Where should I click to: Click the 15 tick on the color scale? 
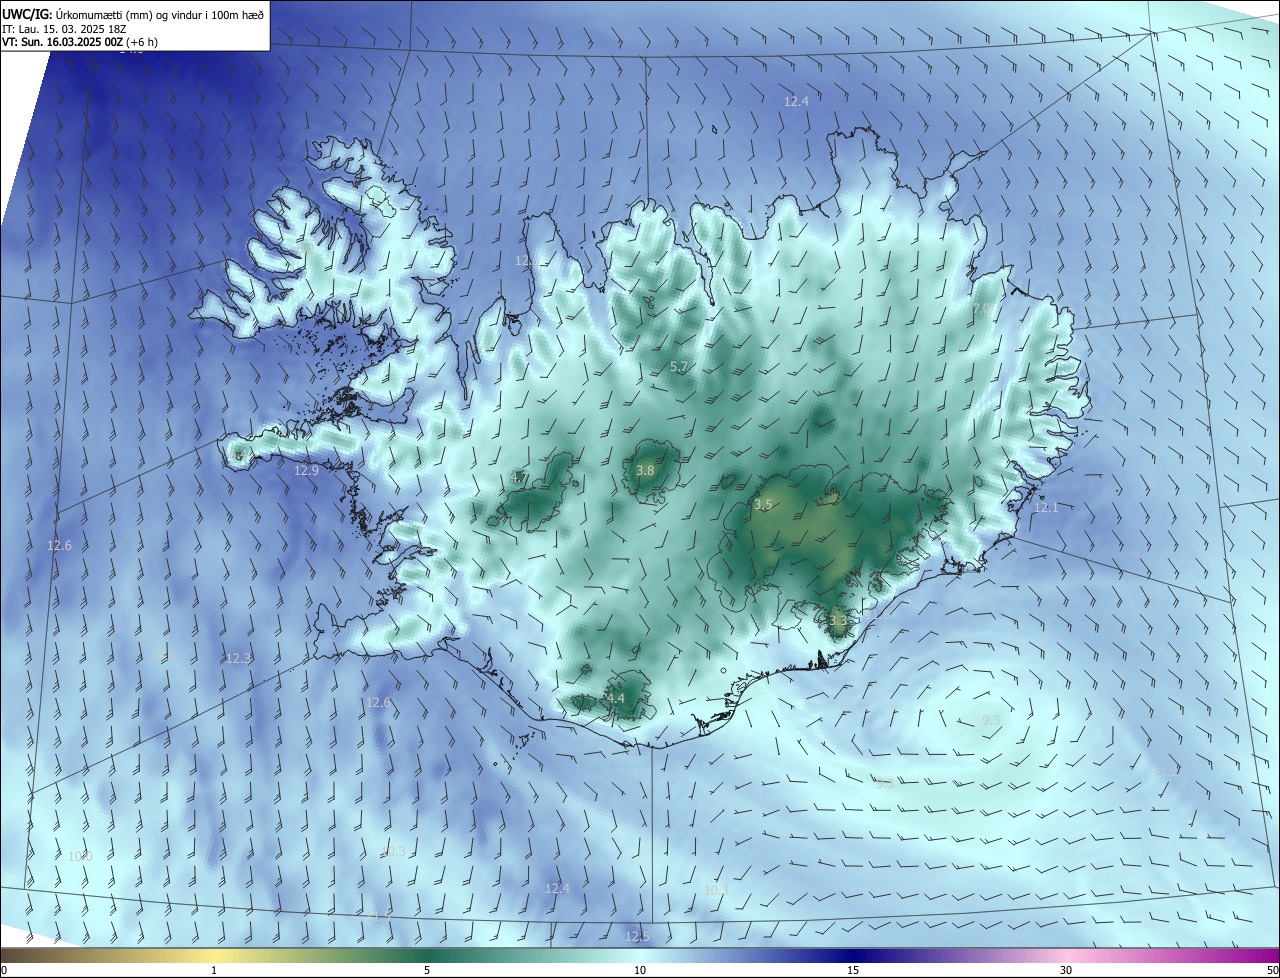pos(853,970)
